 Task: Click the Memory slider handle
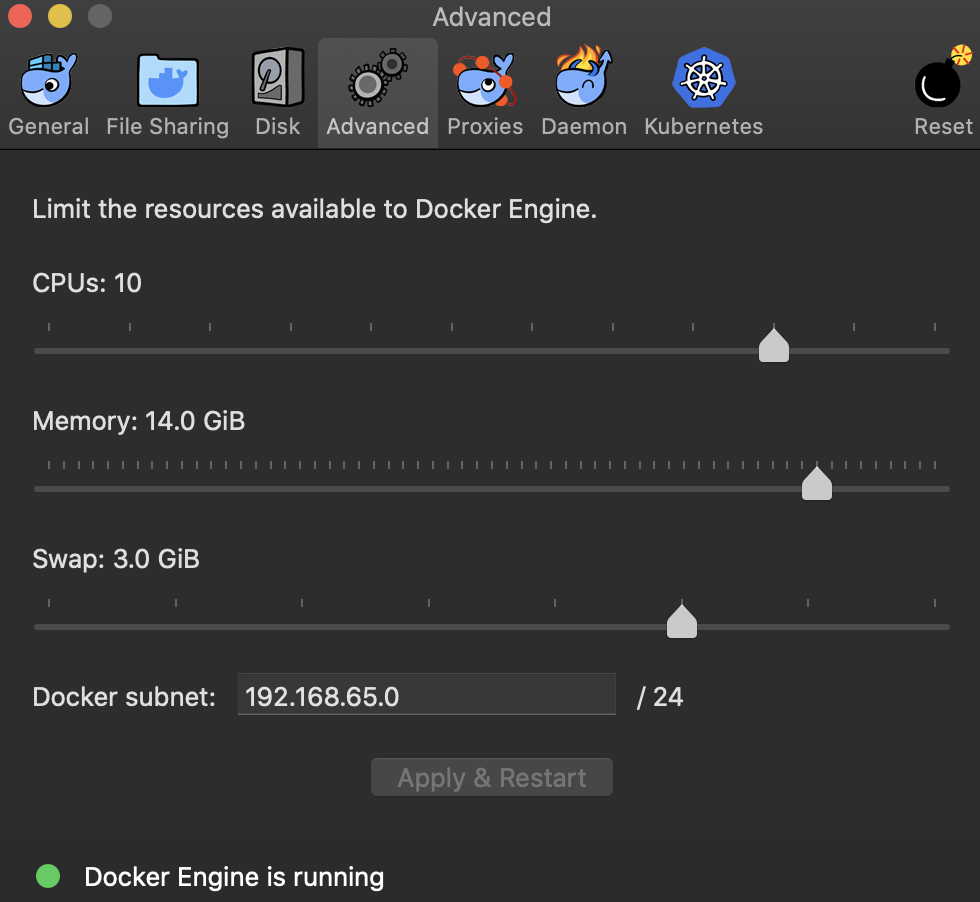point(817,483)
